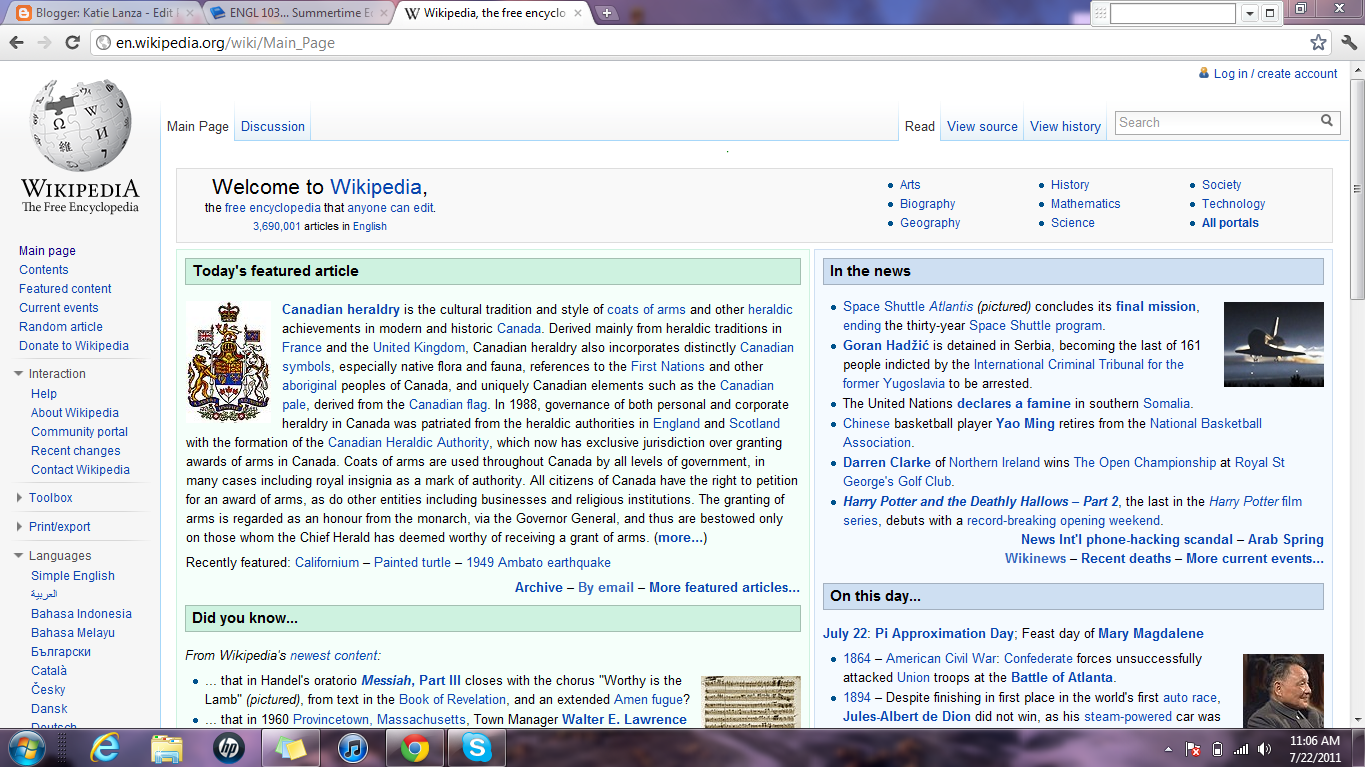Viewport: 1365px width, 767px height.
Task: Launch Internet Explorer from the taskbar
Action: pos(105,748)
